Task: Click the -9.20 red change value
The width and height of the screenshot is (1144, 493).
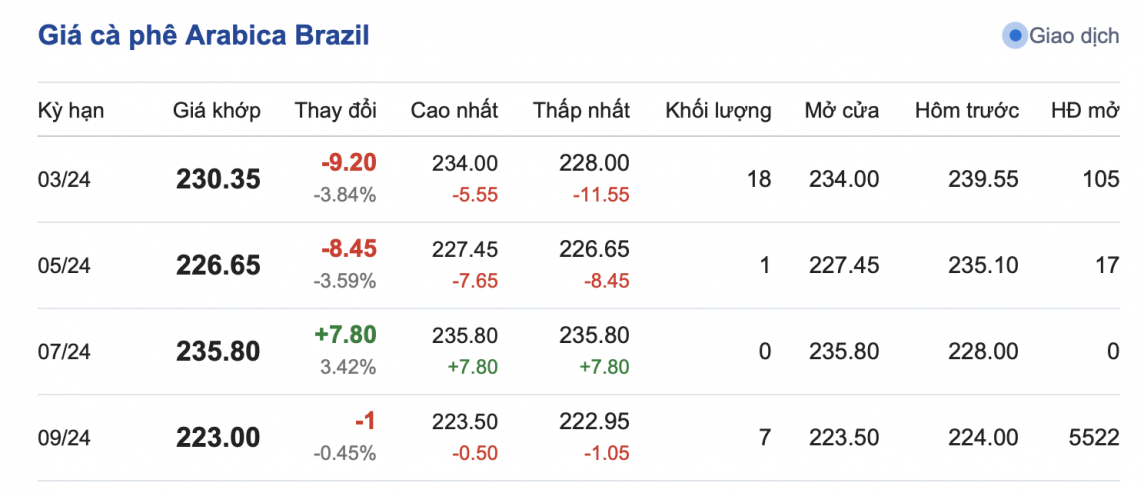Action: (x=348, y=164)
